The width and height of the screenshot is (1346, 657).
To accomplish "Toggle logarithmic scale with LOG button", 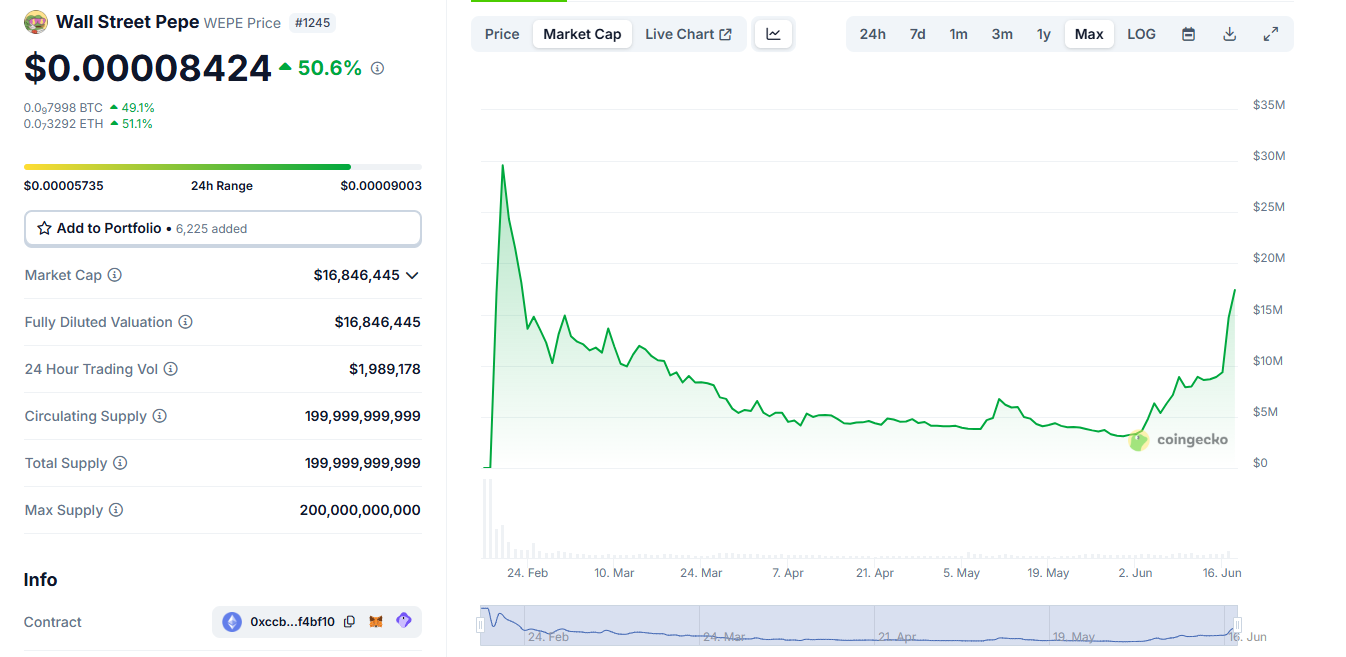I will tap(1141, 33).
